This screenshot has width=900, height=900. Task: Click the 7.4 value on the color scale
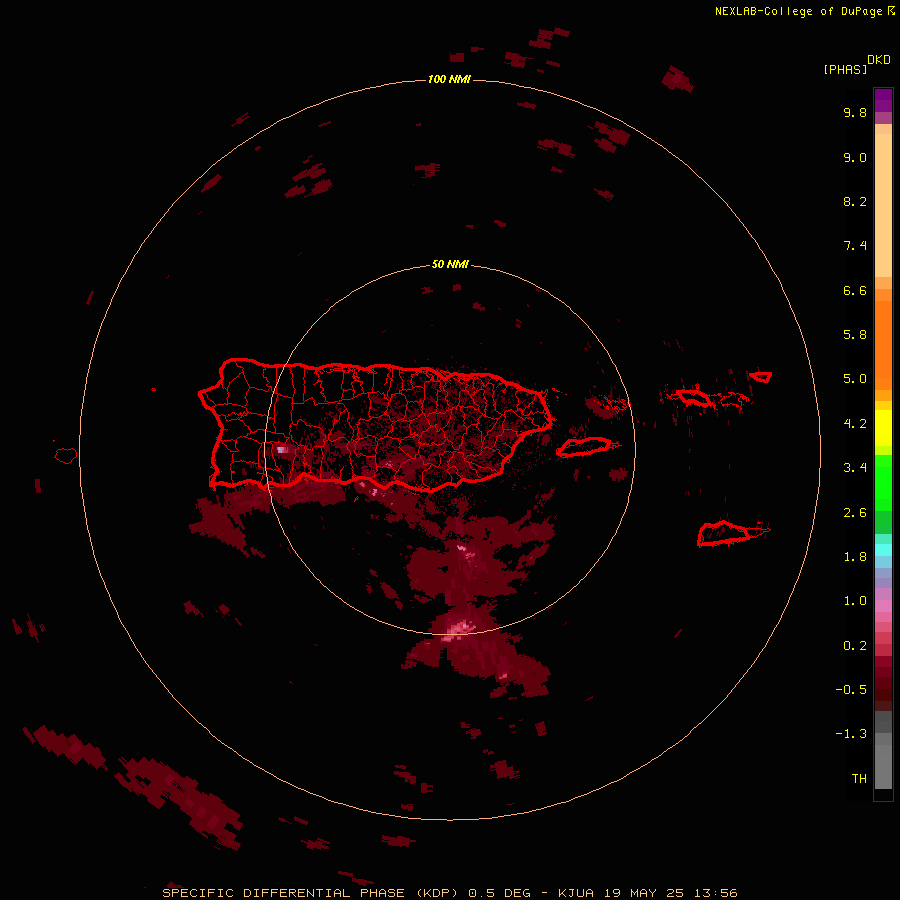(x=855, y=246)
